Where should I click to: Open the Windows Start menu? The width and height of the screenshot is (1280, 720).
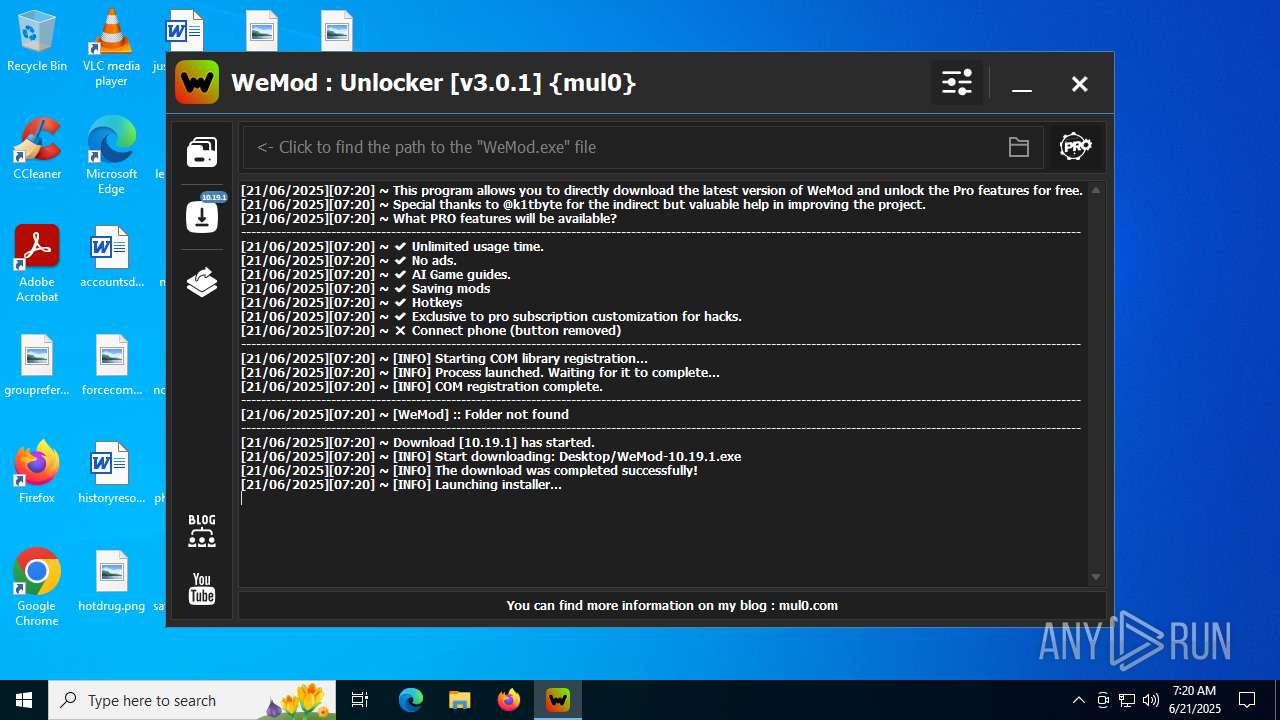pos(24,700)
